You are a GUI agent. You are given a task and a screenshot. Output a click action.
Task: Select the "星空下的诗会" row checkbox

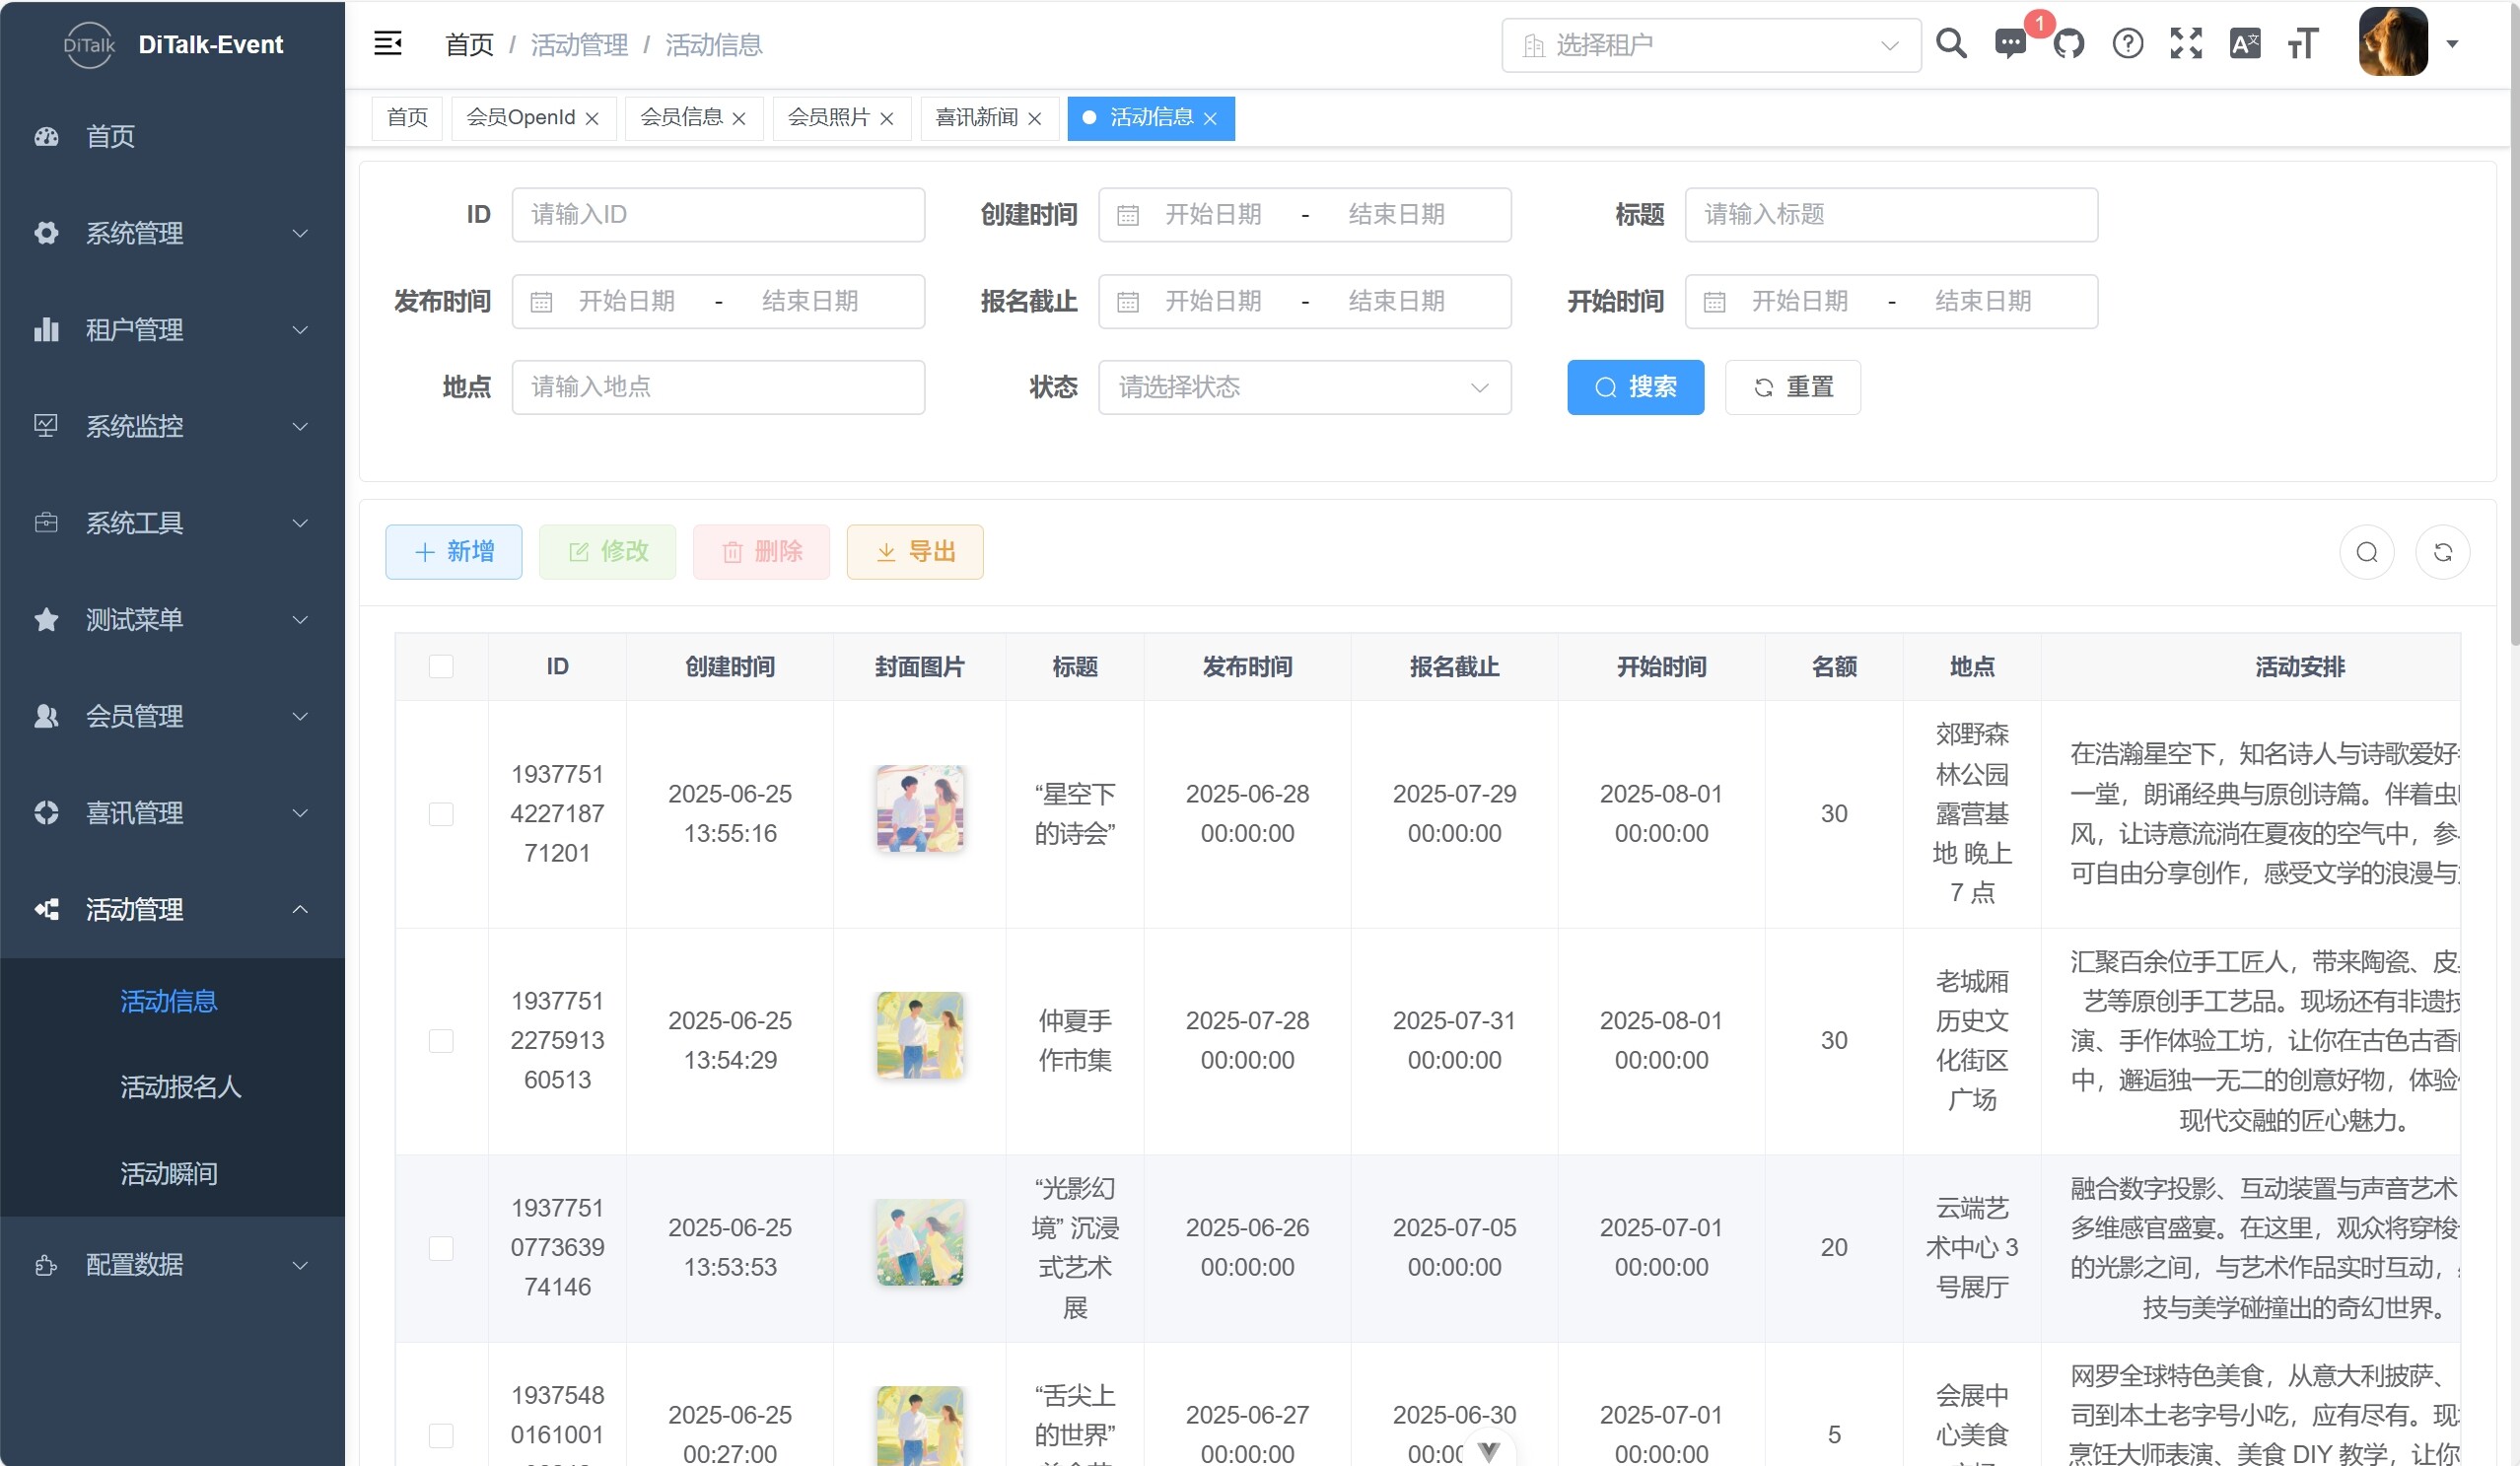point(441,814)
